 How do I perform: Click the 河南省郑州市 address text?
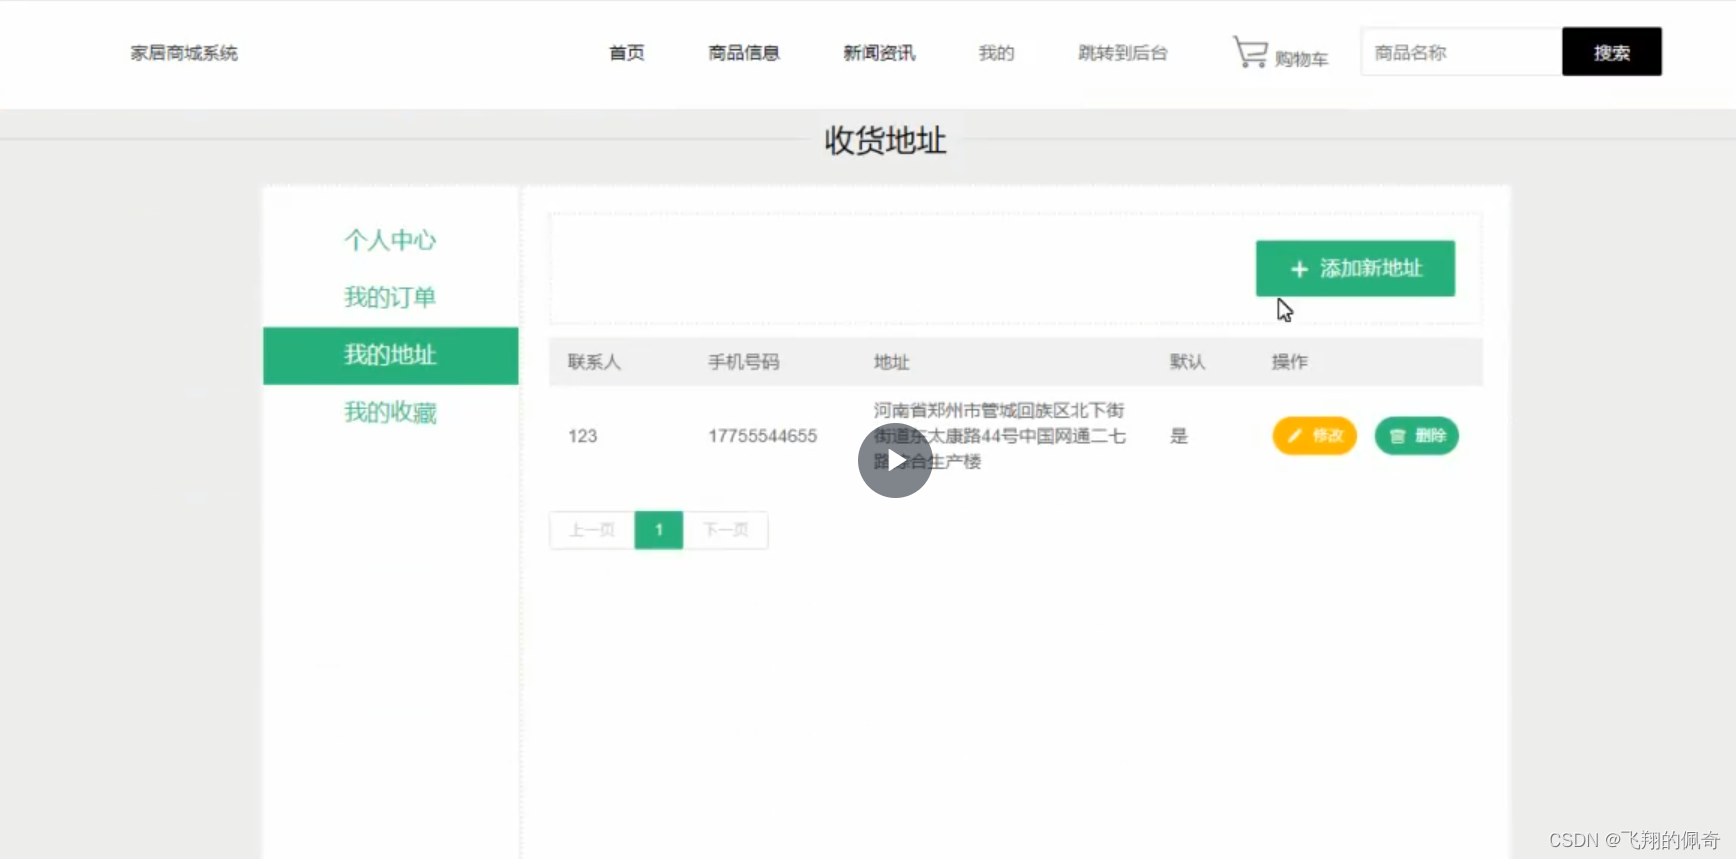[x=1000, y=436]
